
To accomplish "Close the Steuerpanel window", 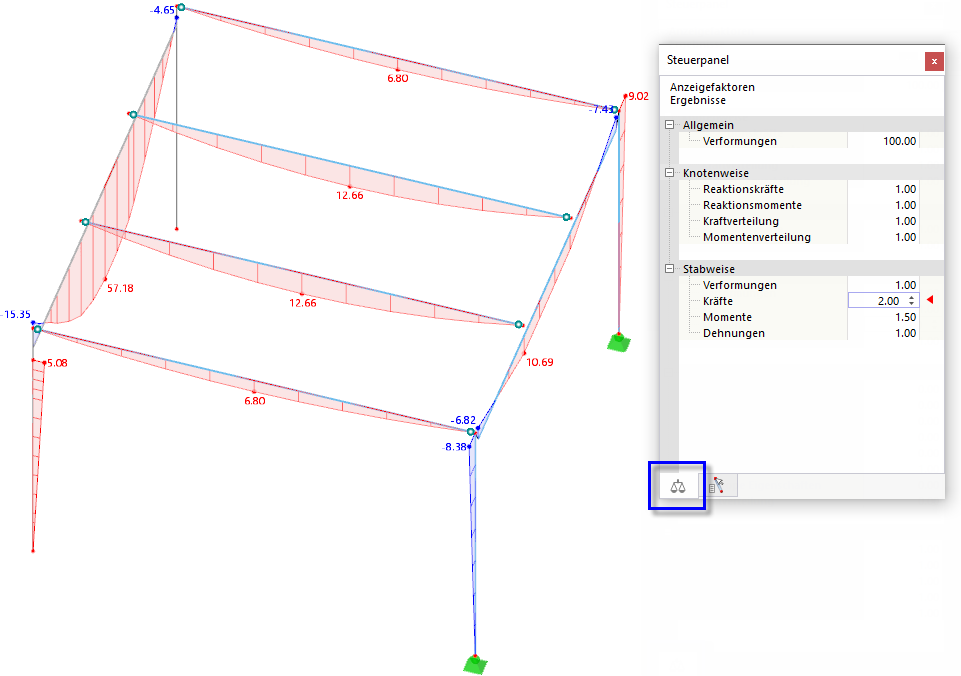I will pos(933,61).
